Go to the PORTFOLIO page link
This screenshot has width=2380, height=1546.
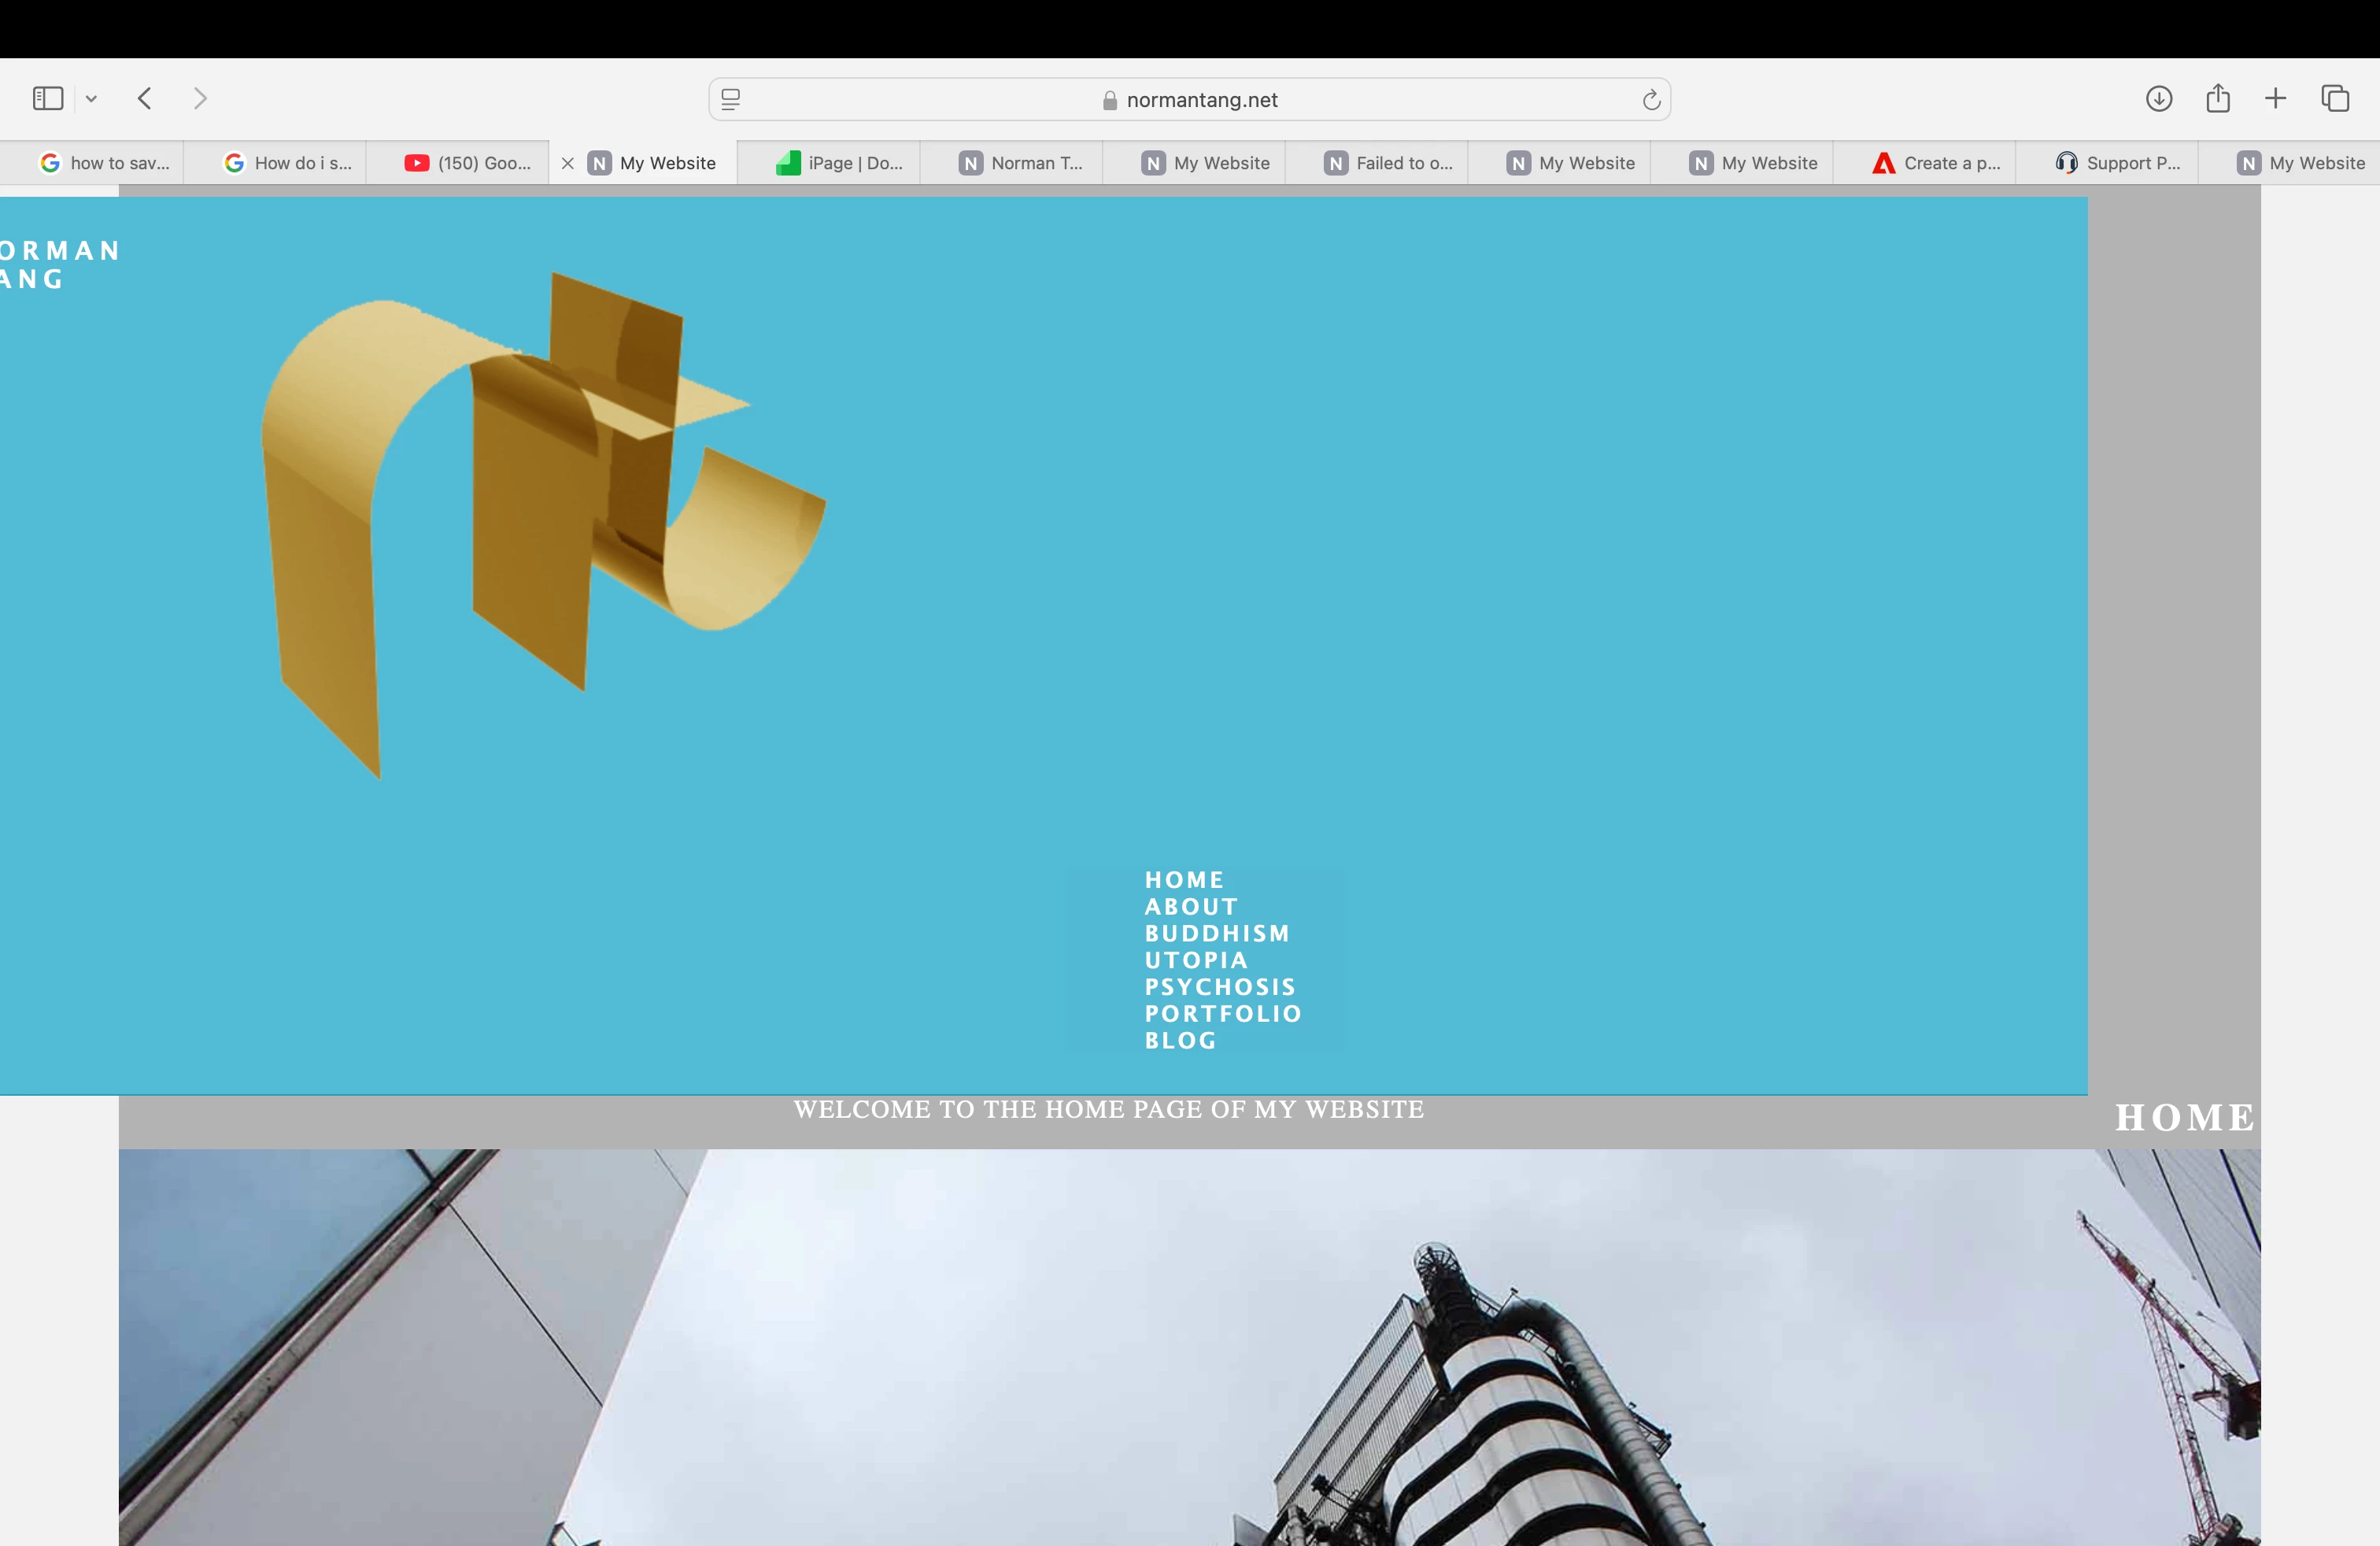coord(1223,1013)
